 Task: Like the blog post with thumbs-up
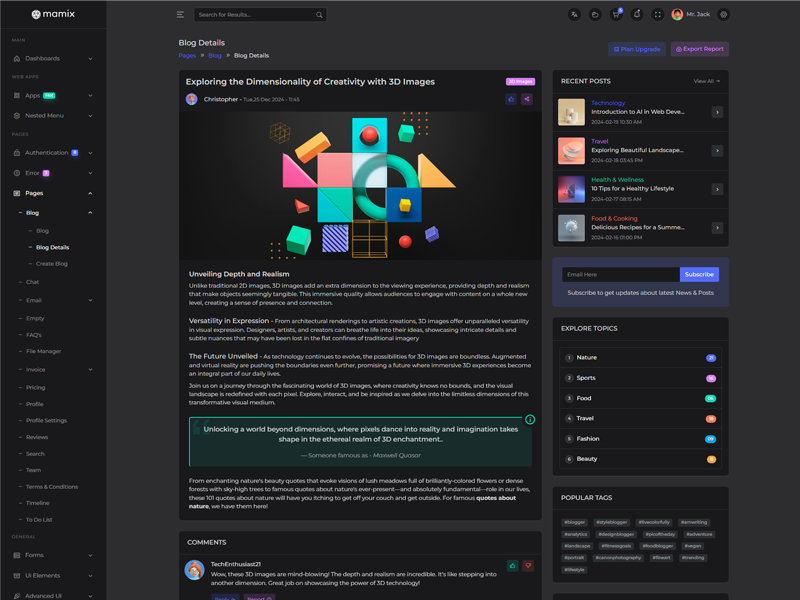(511, 99)
